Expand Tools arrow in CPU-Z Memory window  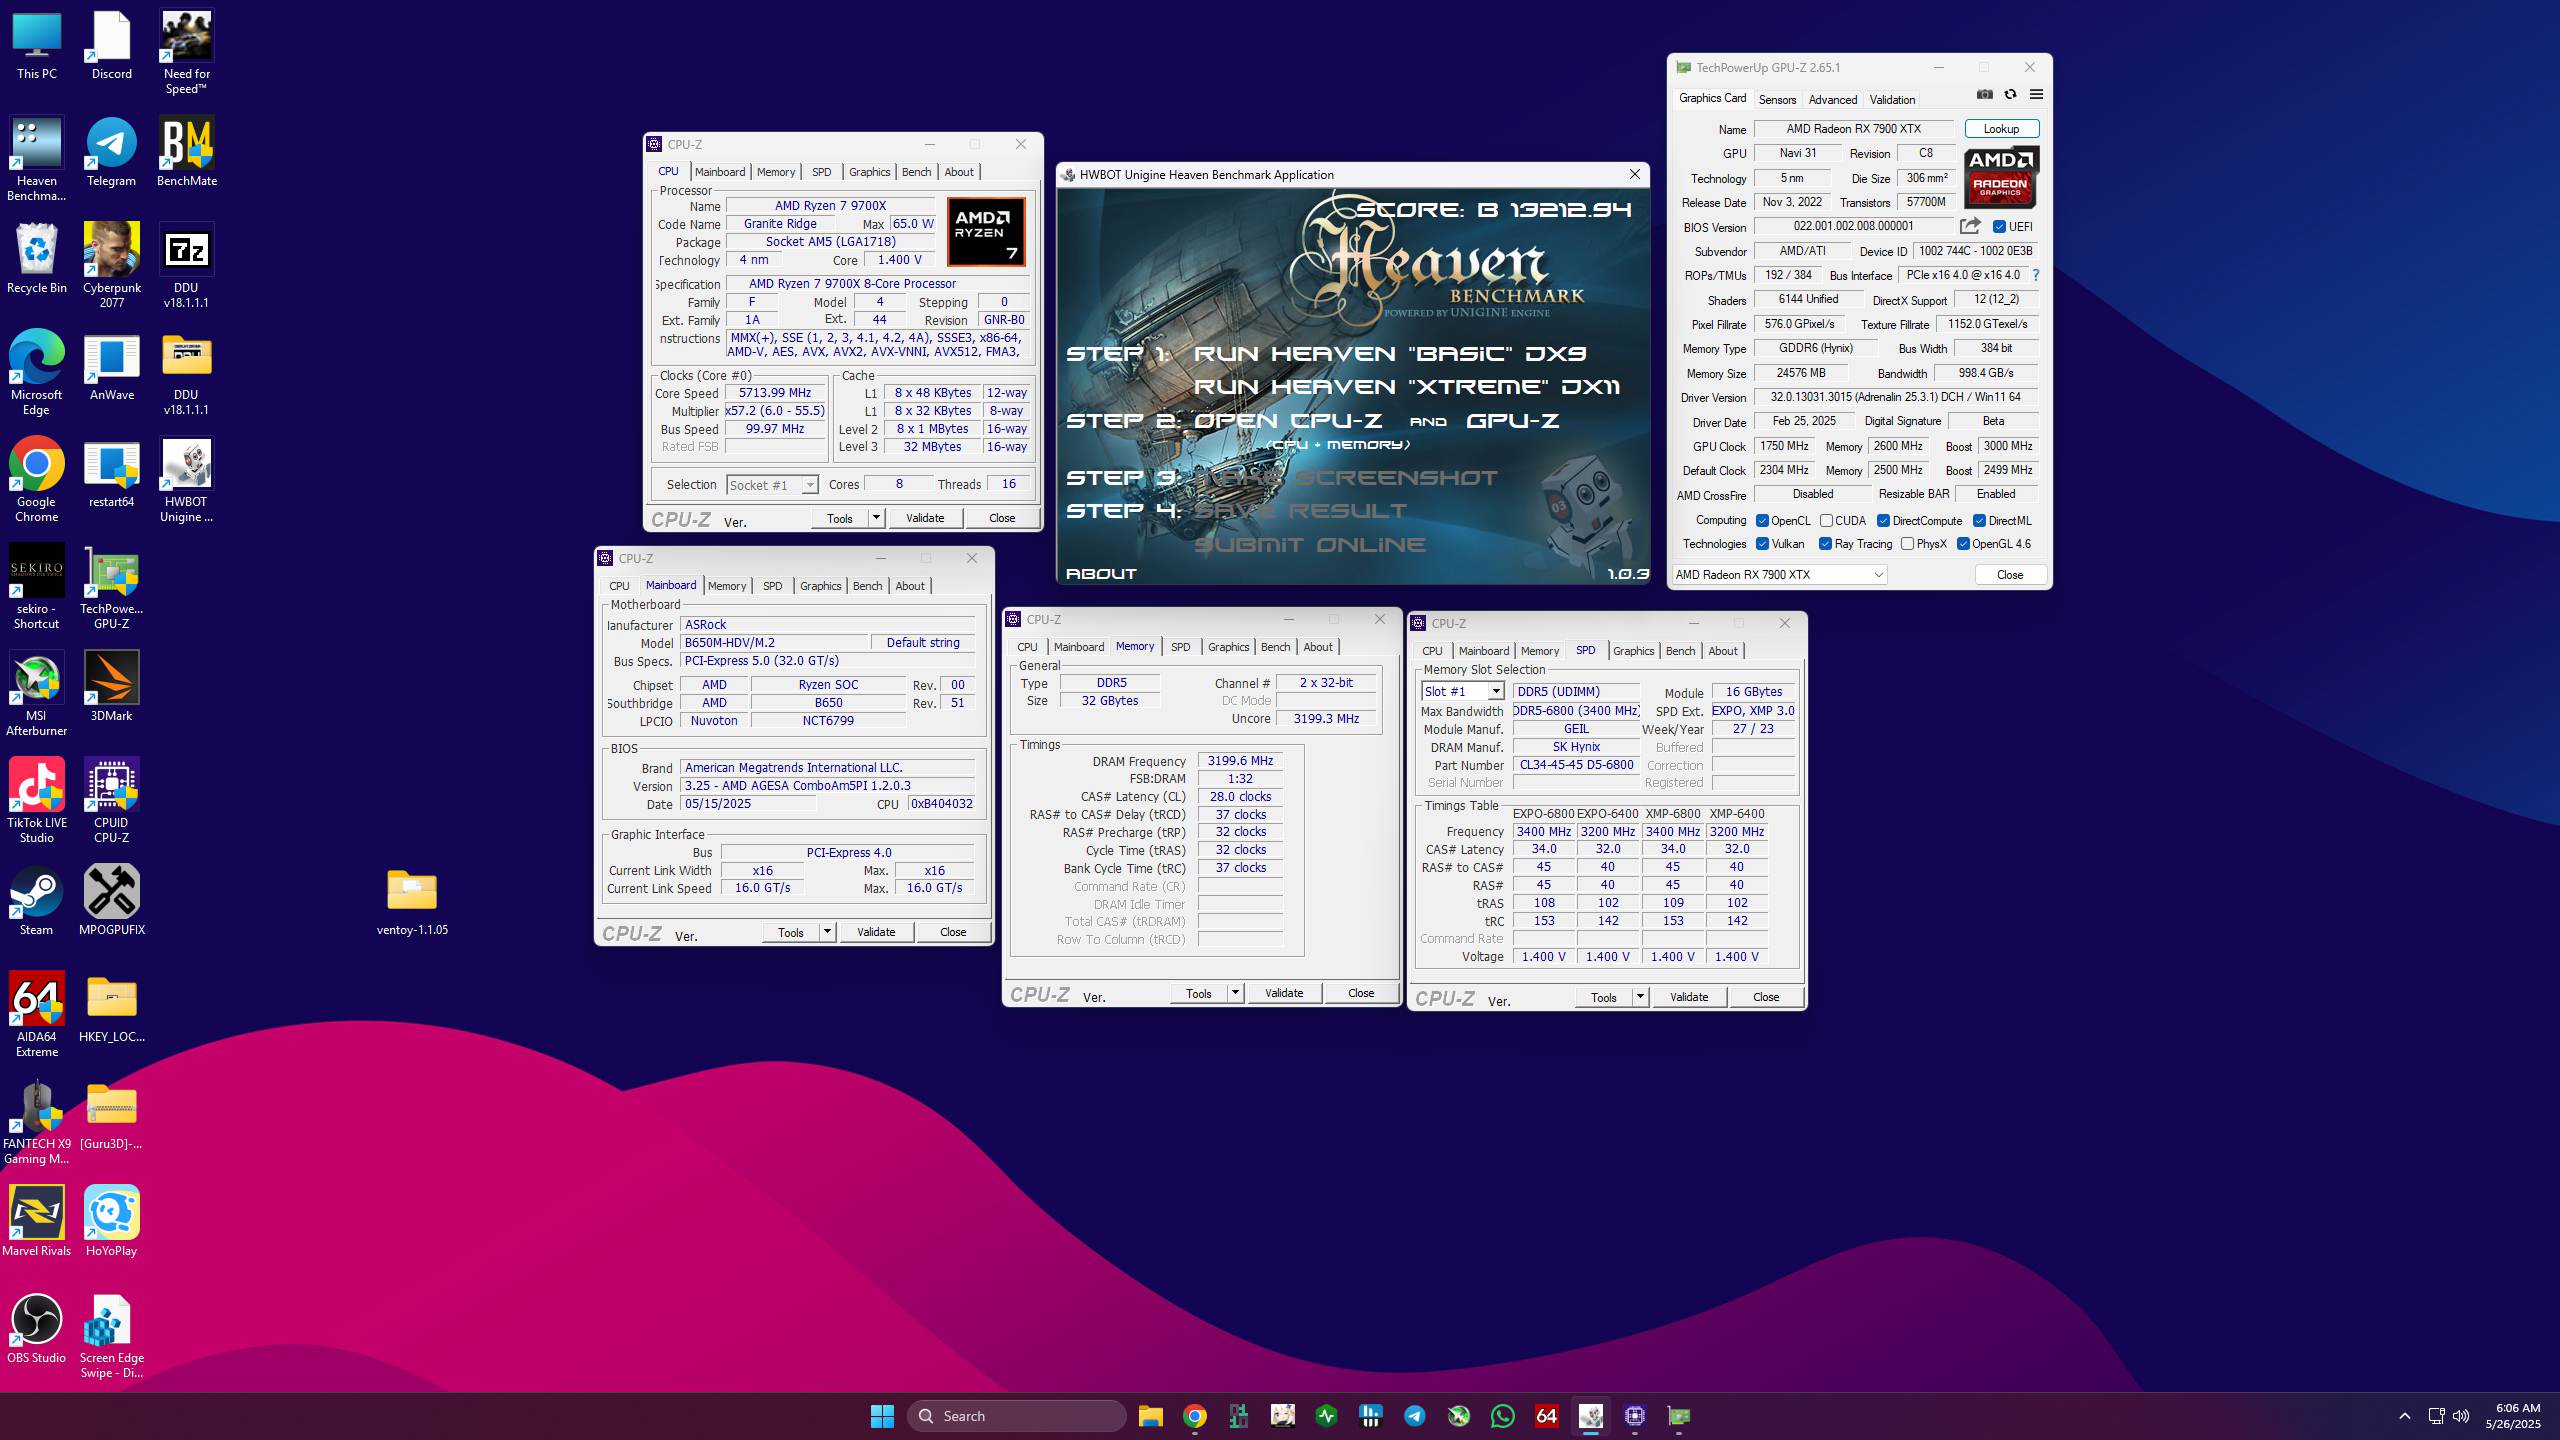tap(1235, 993)
